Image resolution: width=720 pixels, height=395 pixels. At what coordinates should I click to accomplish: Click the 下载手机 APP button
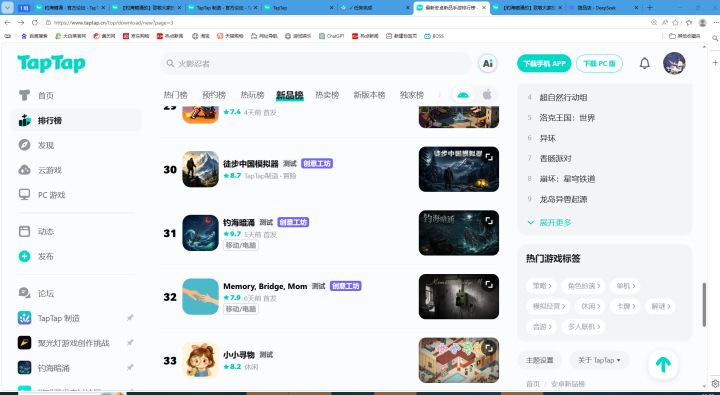click(x=544, y=63)
